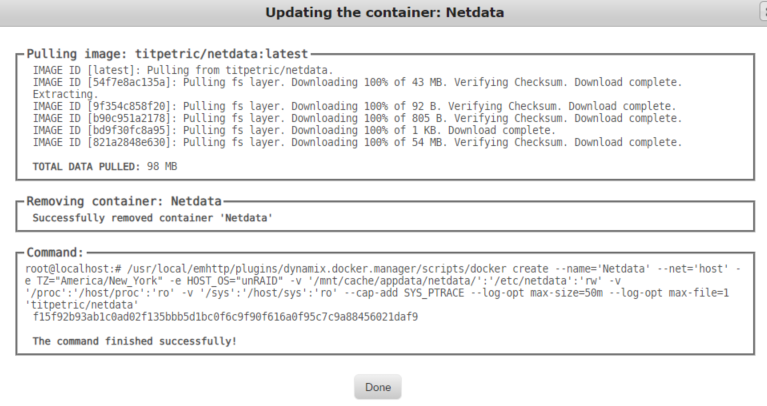Click the log line for image 54f7e8ac135a

[x=357, y=82]
